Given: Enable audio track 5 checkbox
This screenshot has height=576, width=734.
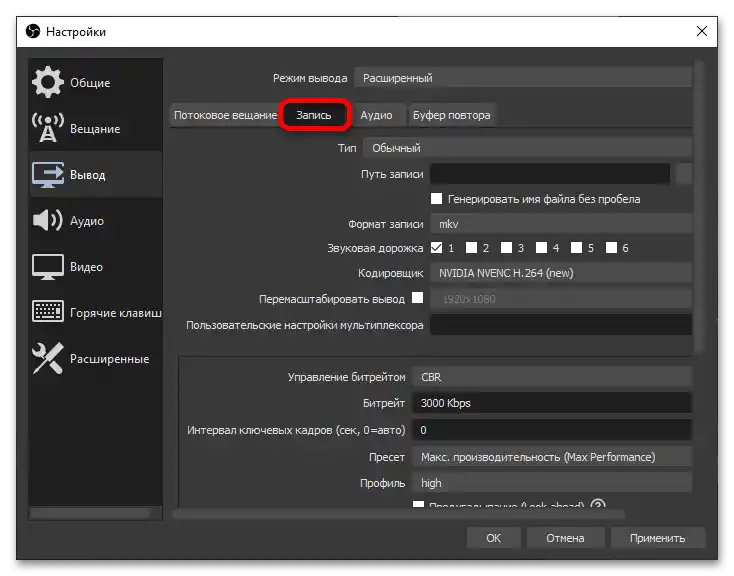Looking at the screenshot, I should point(576,247).
